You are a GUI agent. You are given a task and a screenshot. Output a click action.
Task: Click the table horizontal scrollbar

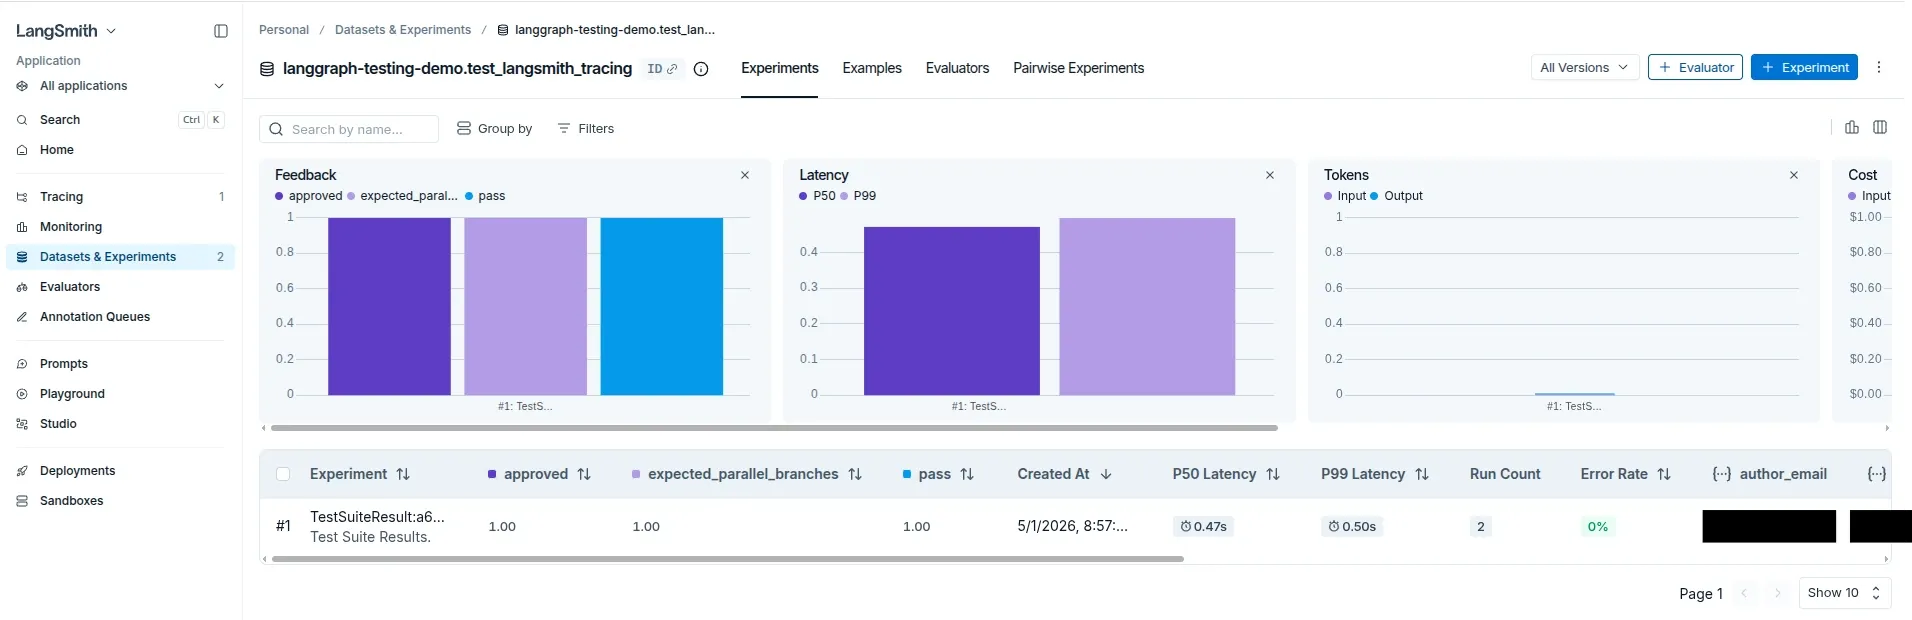click(x=728, y=559)
